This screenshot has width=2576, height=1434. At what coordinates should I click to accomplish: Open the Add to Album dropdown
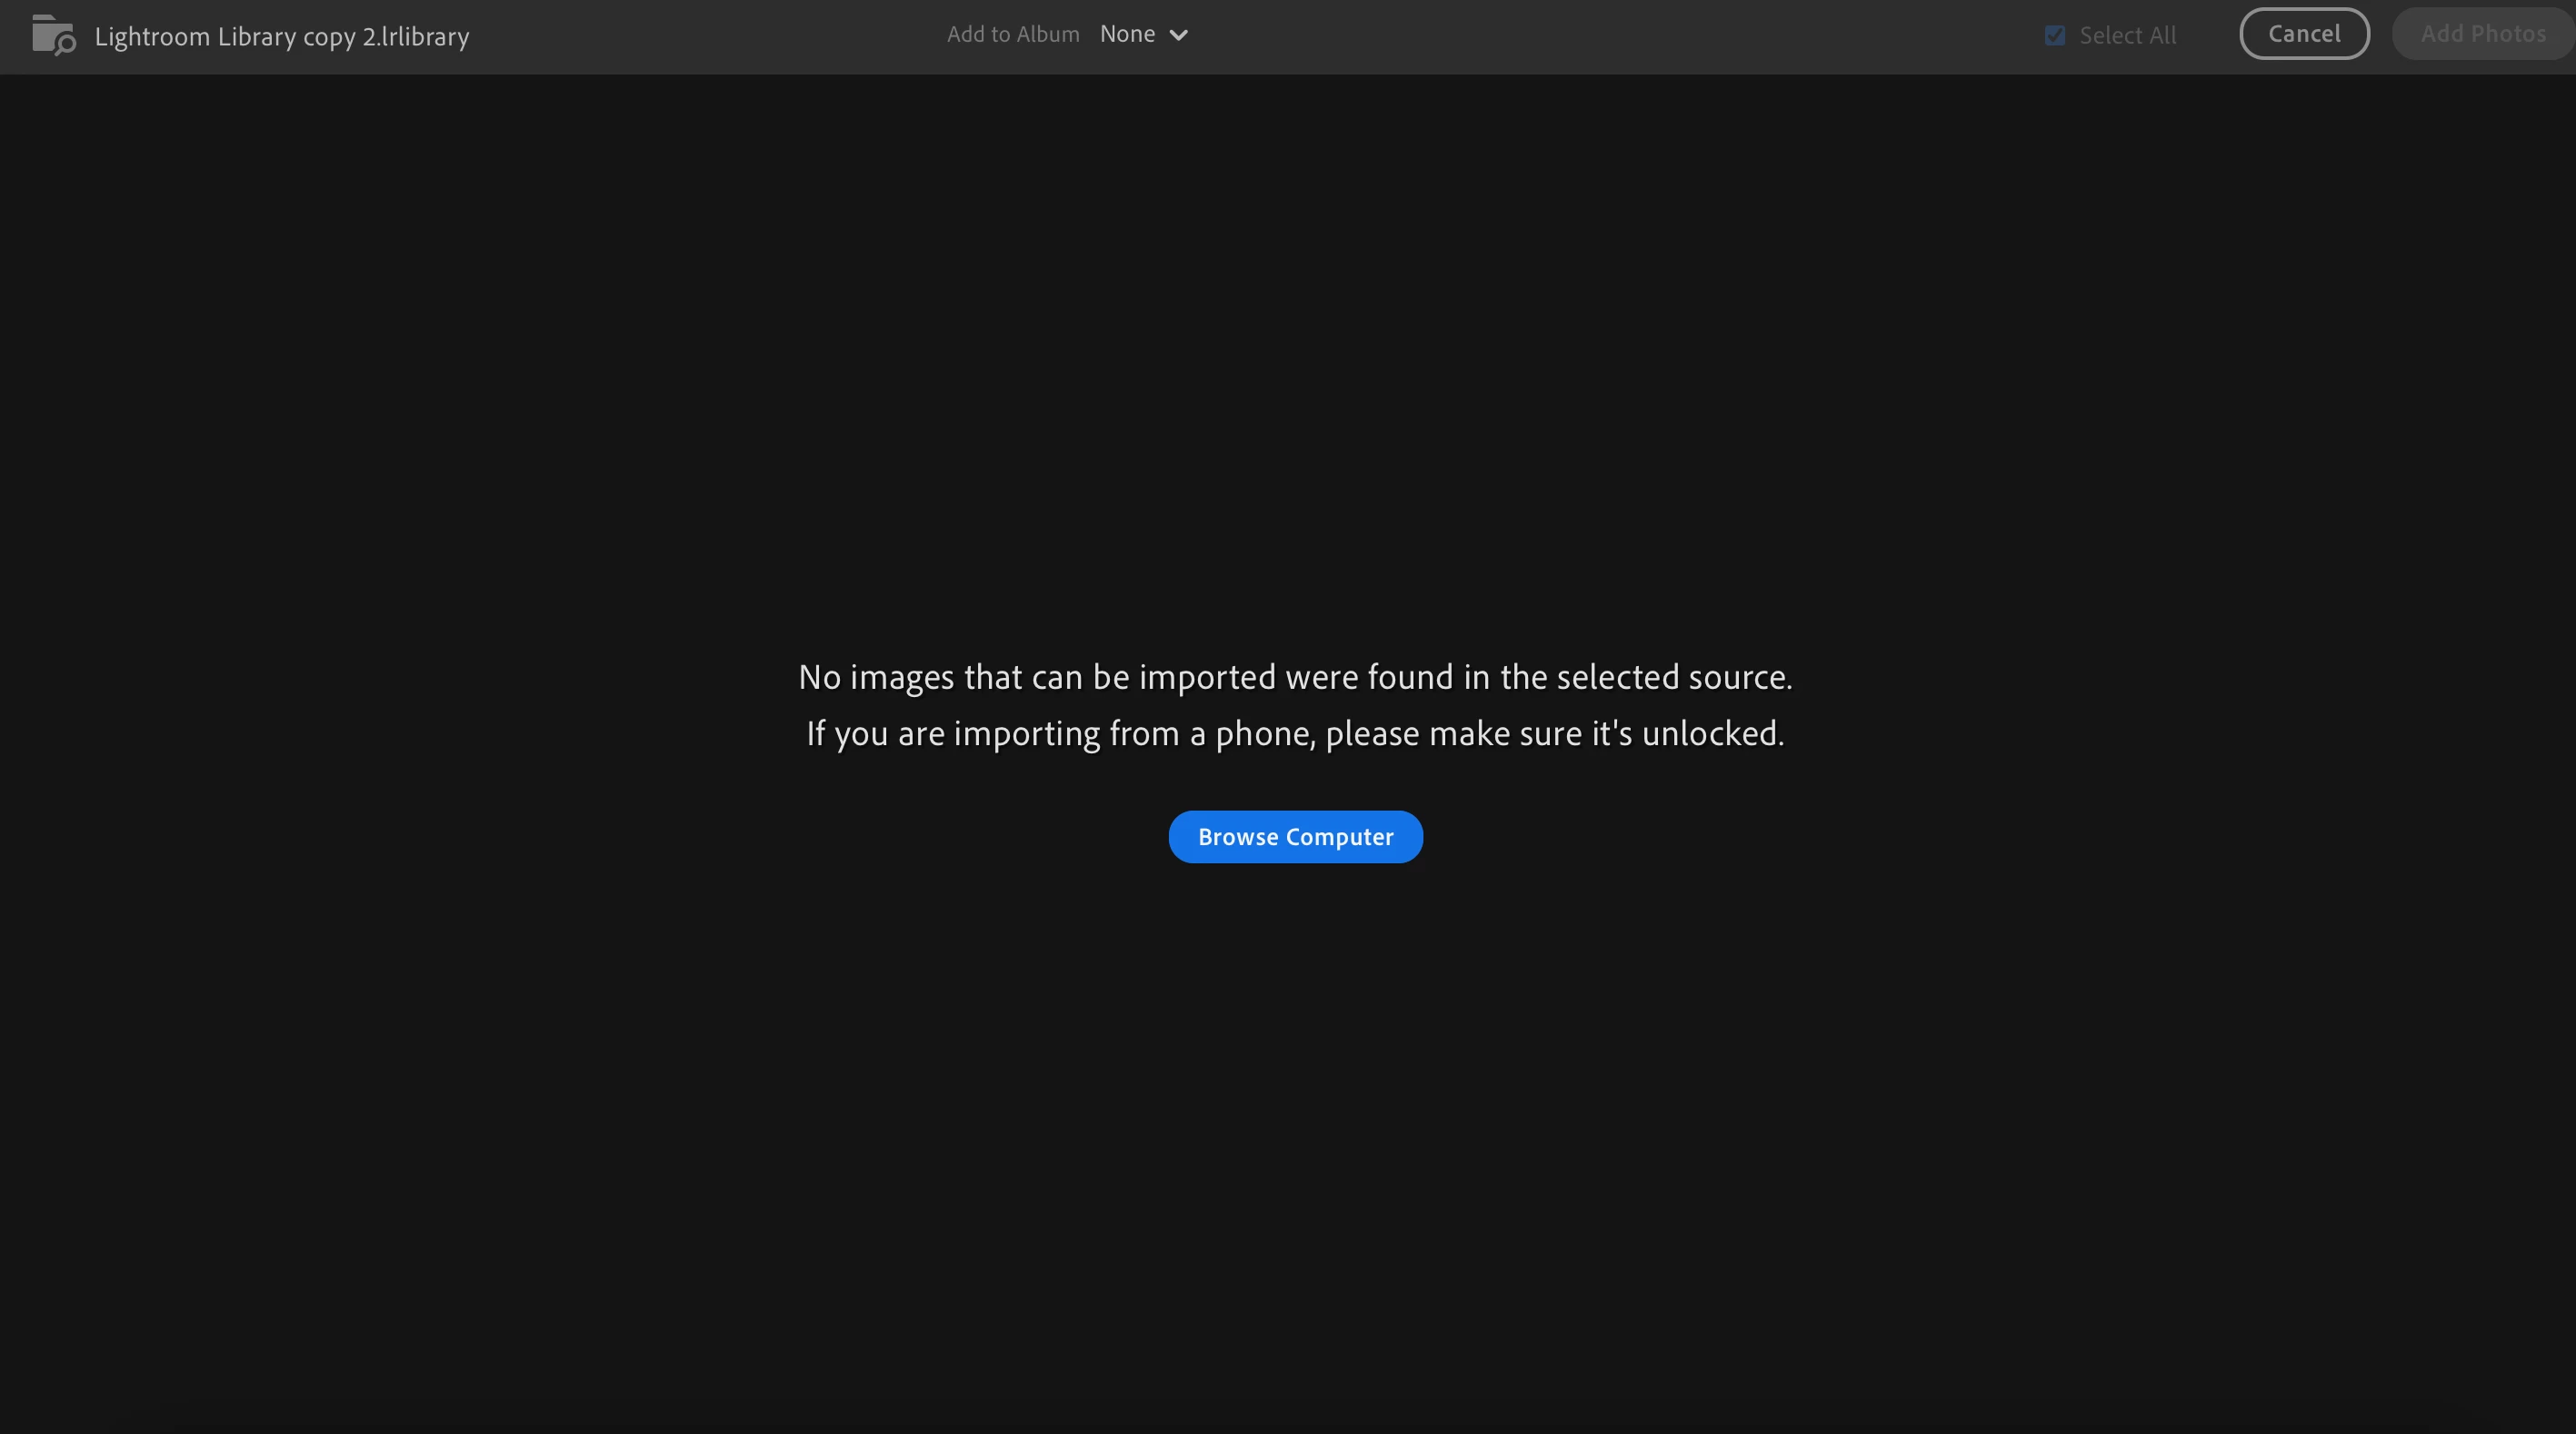click(x=1143, y=34)
